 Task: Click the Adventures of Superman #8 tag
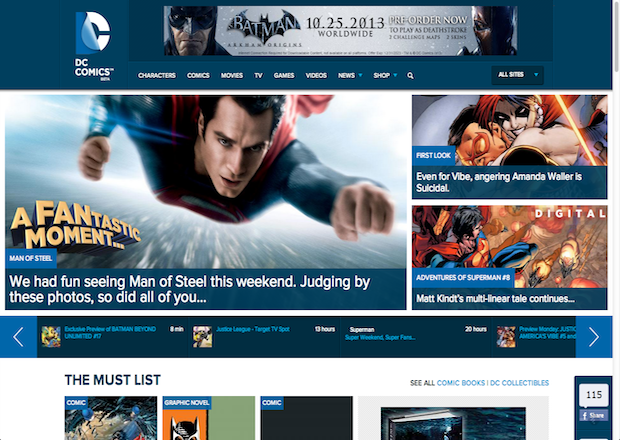pyautogui.click(x=463, y=278)
